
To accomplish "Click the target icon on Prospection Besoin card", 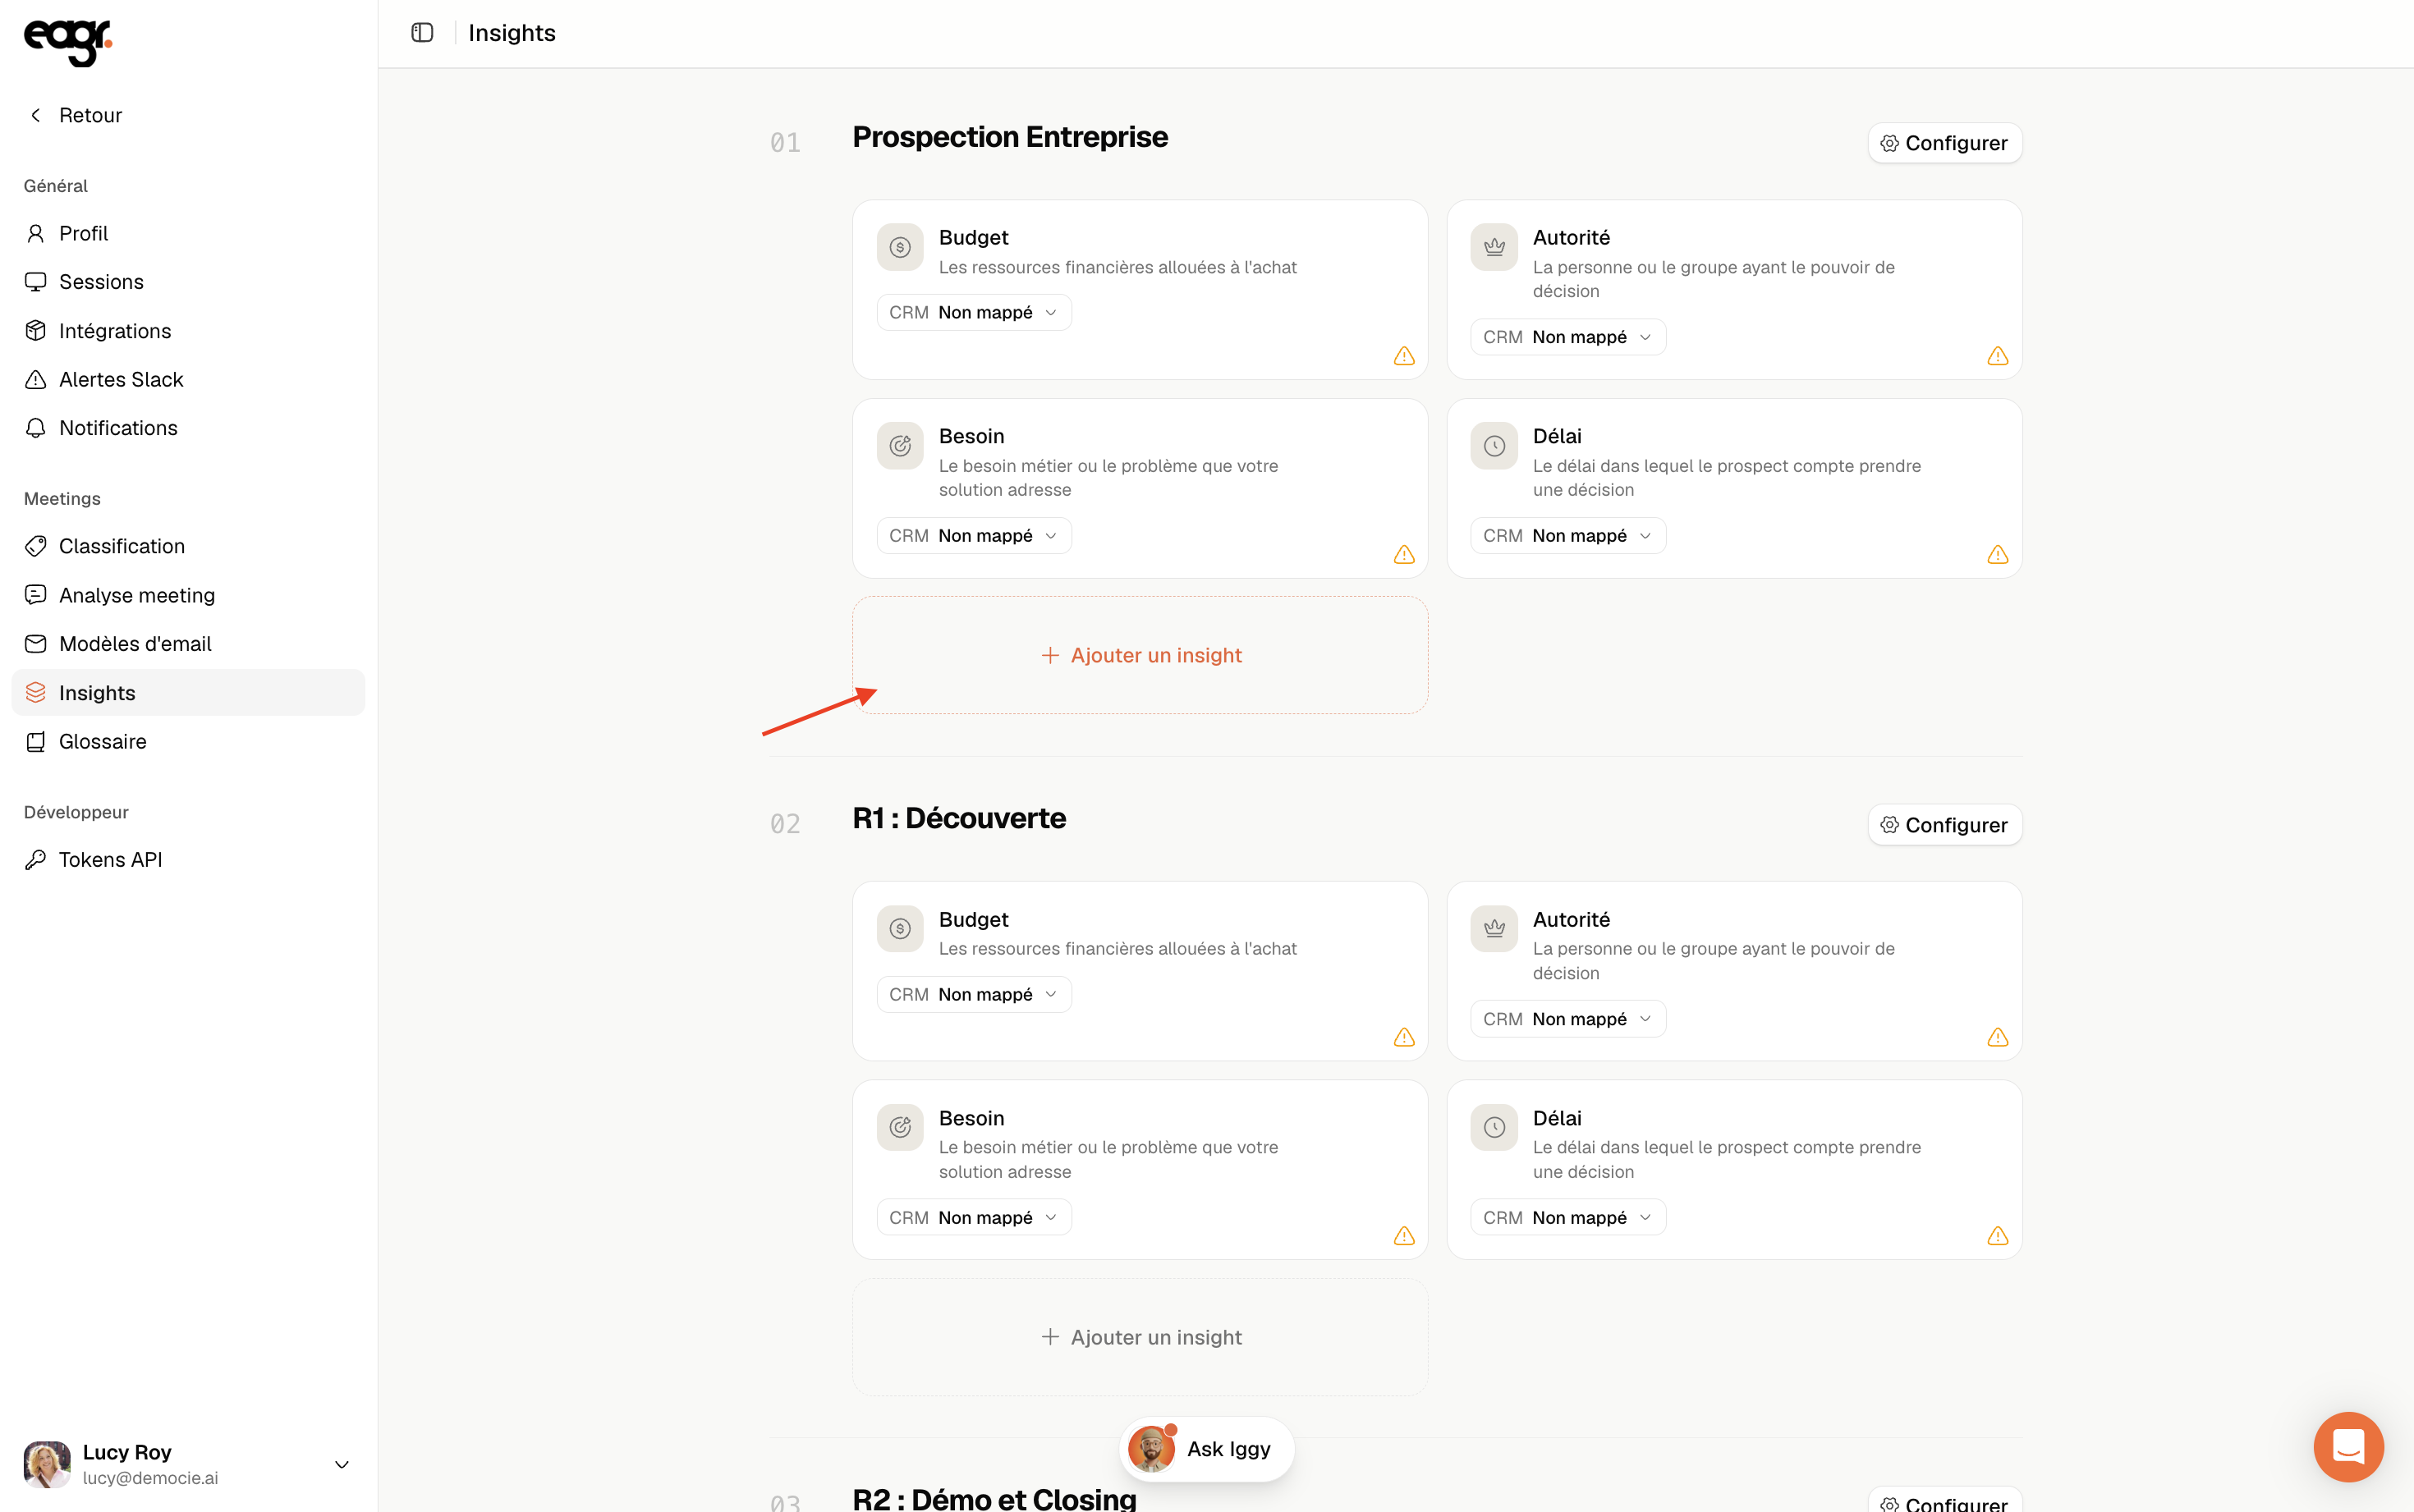I will click(x=900, y=446).
